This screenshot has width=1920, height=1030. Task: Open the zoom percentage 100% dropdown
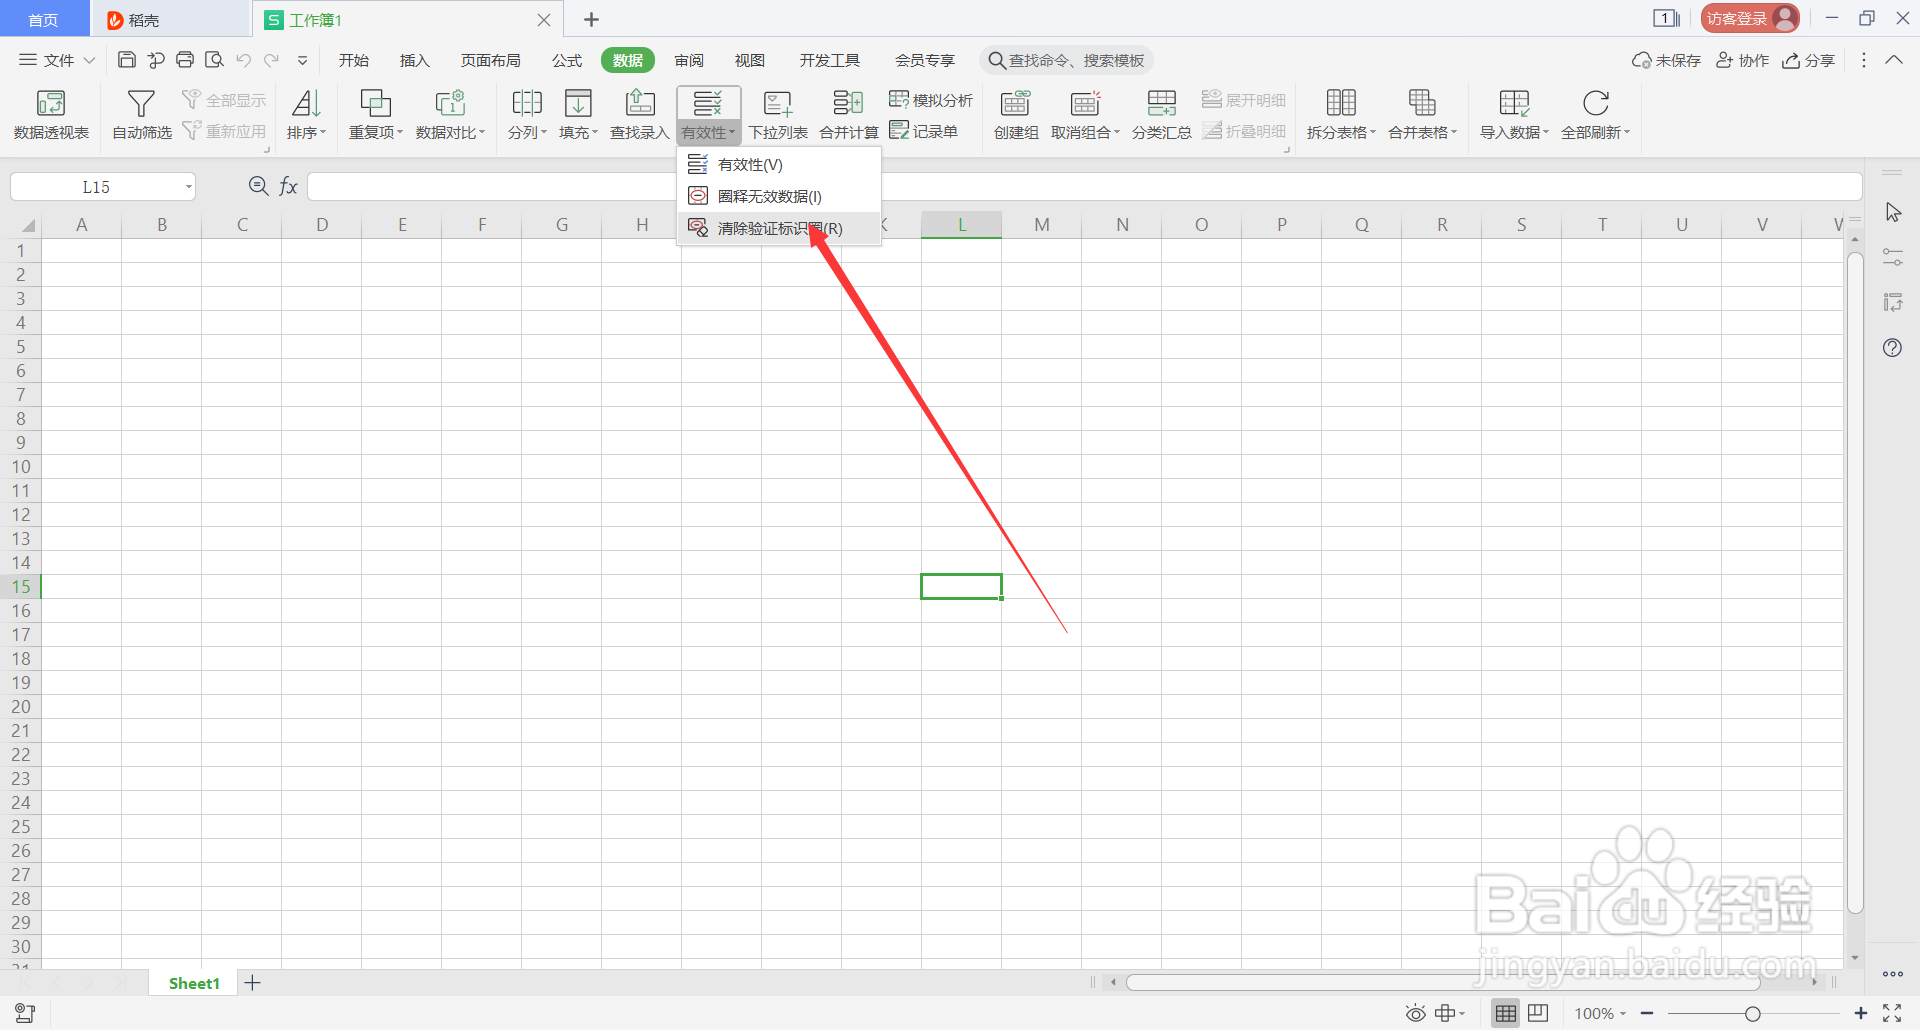1600,1013
